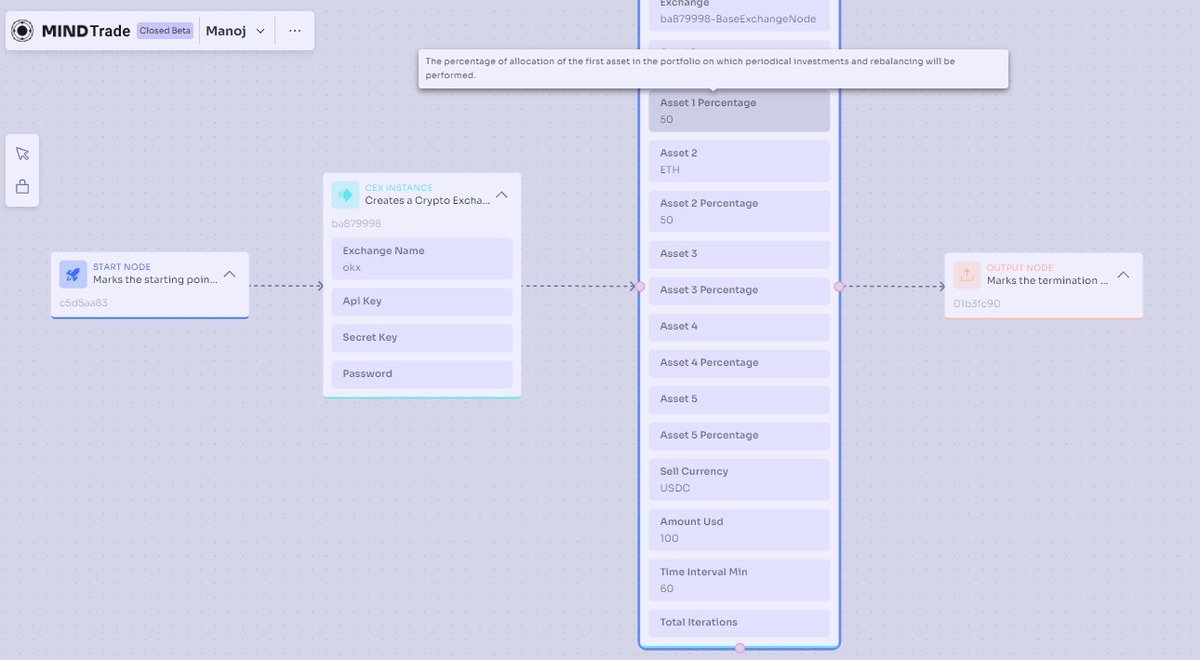Click the Amount Usd field

(x=739, y=529)
